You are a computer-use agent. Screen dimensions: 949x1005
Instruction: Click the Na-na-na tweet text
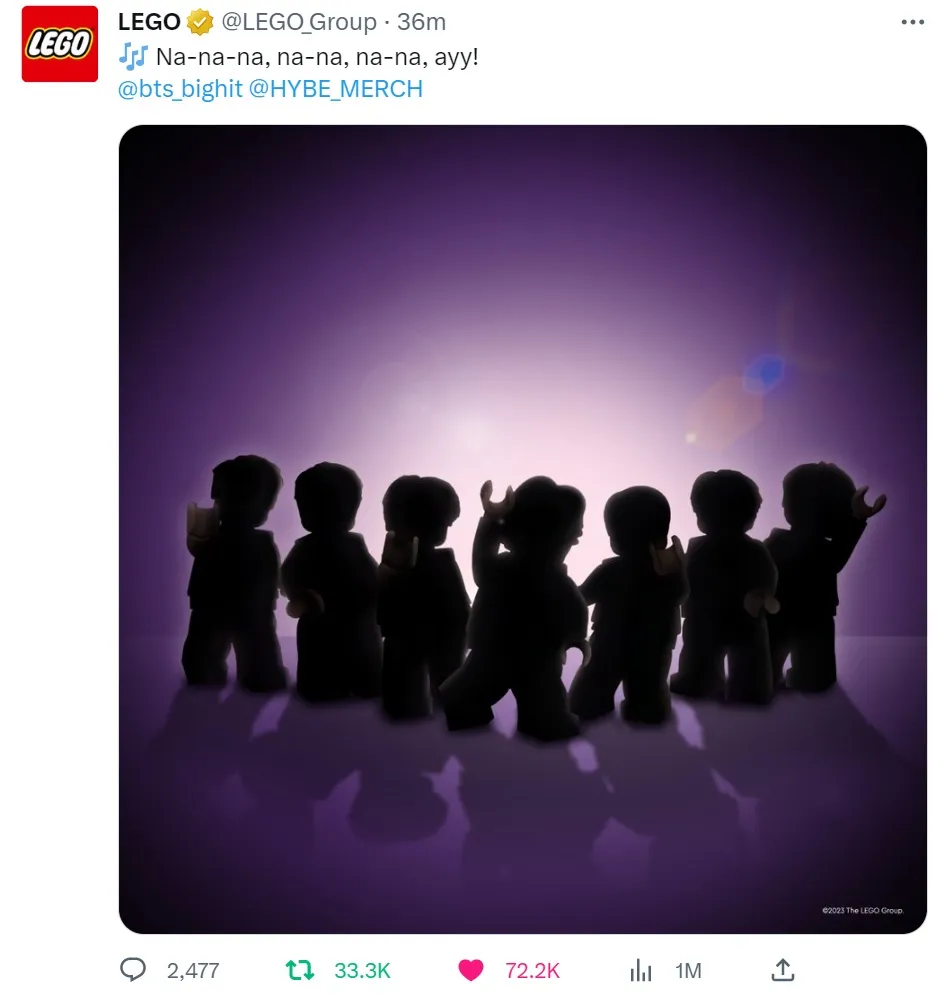point(317,57)
